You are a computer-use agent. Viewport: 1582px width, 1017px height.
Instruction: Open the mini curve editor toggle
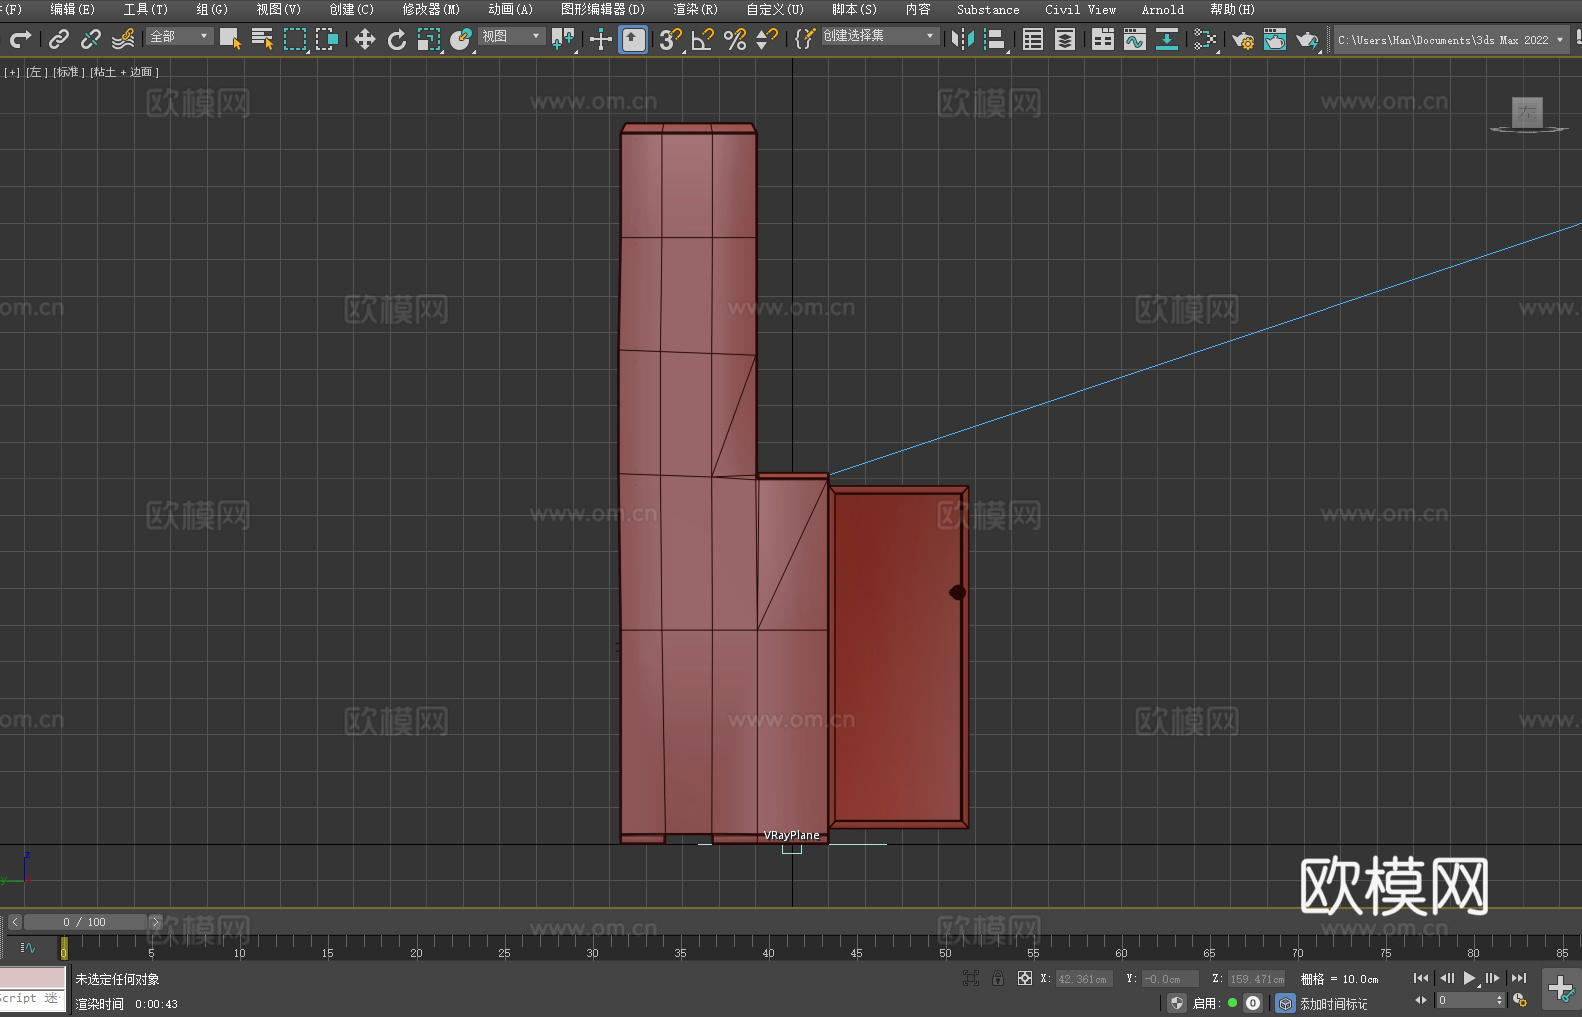click(x=27, y=947)
